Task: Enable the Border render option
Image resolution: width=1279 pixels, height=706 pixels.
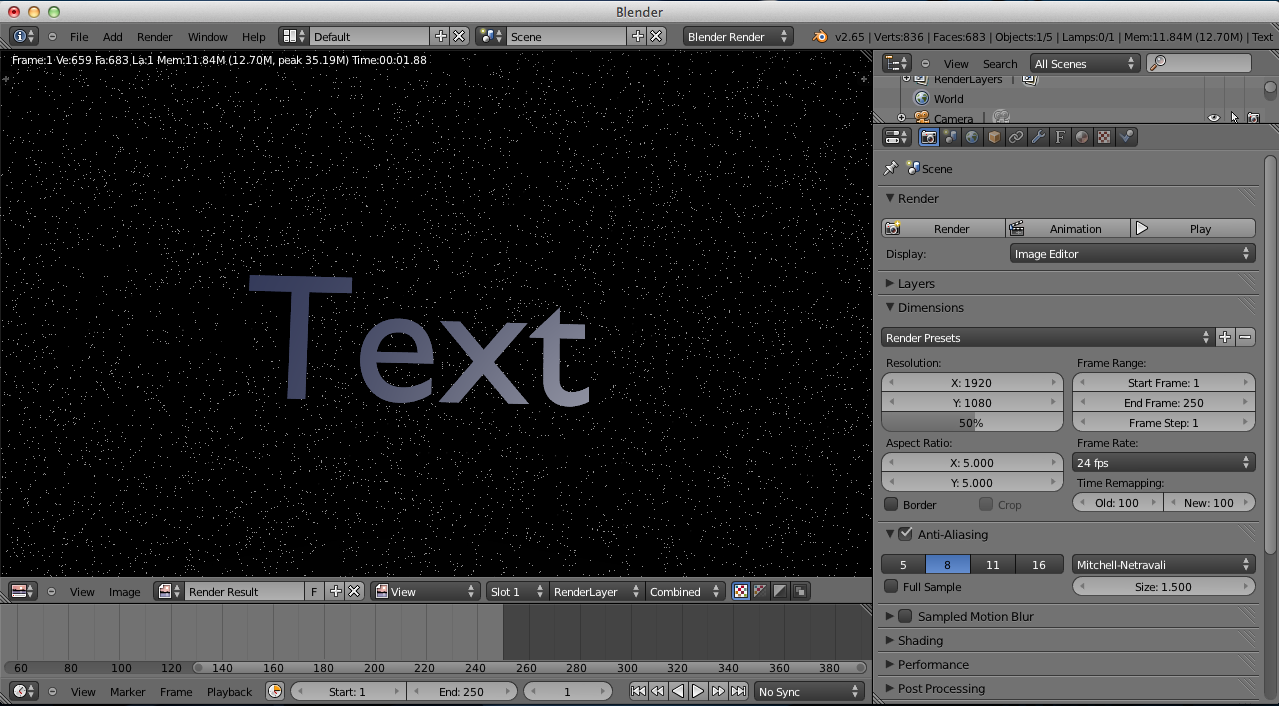Action: pyautogui.click(x=889, y=504)
